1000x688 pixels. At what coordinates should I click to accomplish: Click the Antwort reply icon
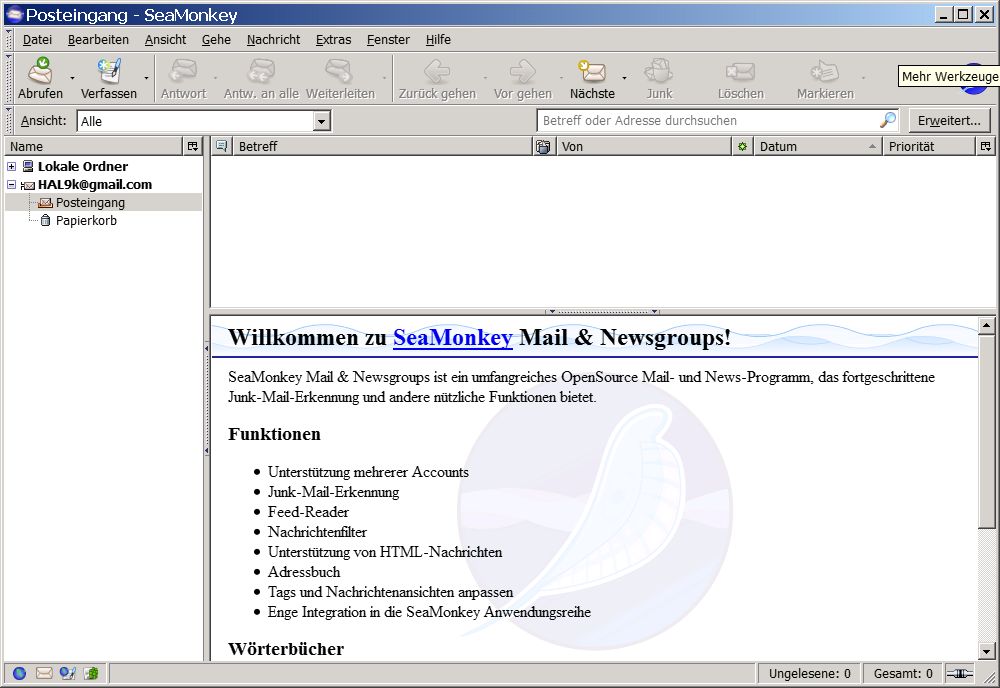click(x=184, y=71)
